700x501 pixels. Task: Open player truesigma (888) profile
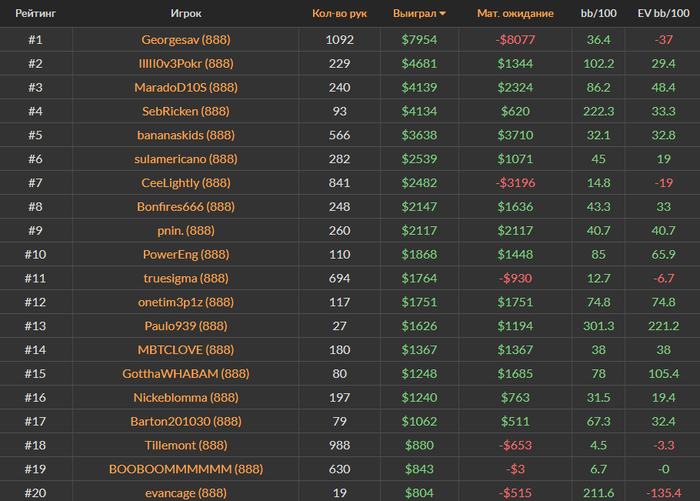click(186, 279)
